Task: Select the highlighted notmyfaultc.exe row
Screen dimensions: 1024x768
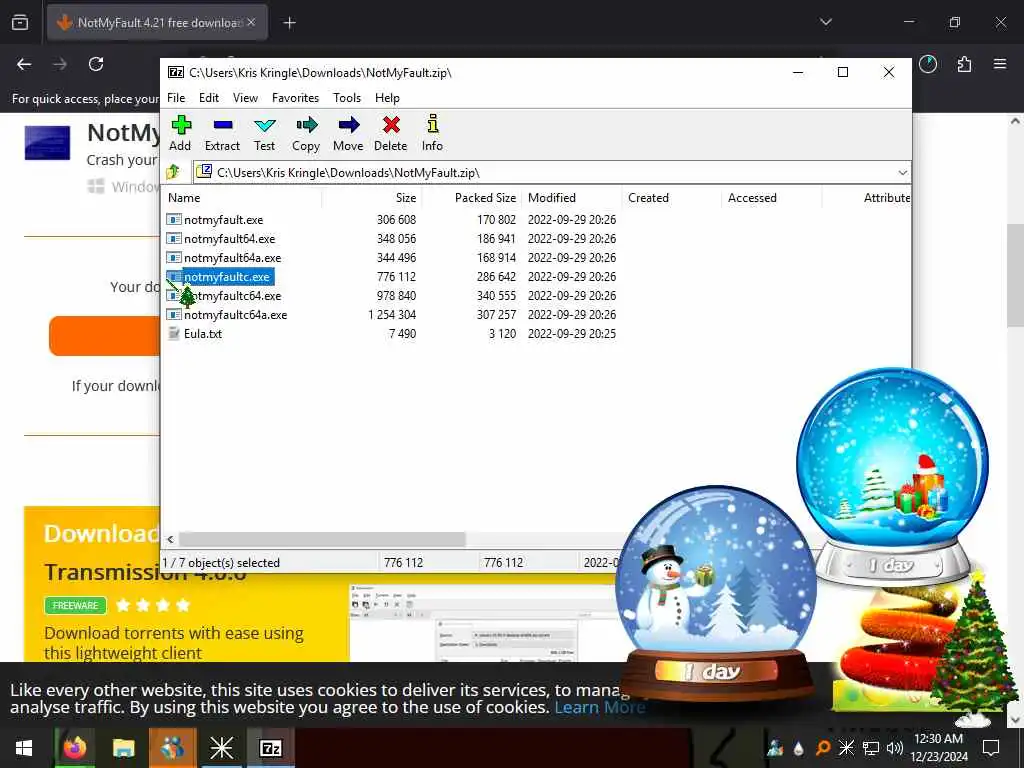Action: click(x=227, y=277)
